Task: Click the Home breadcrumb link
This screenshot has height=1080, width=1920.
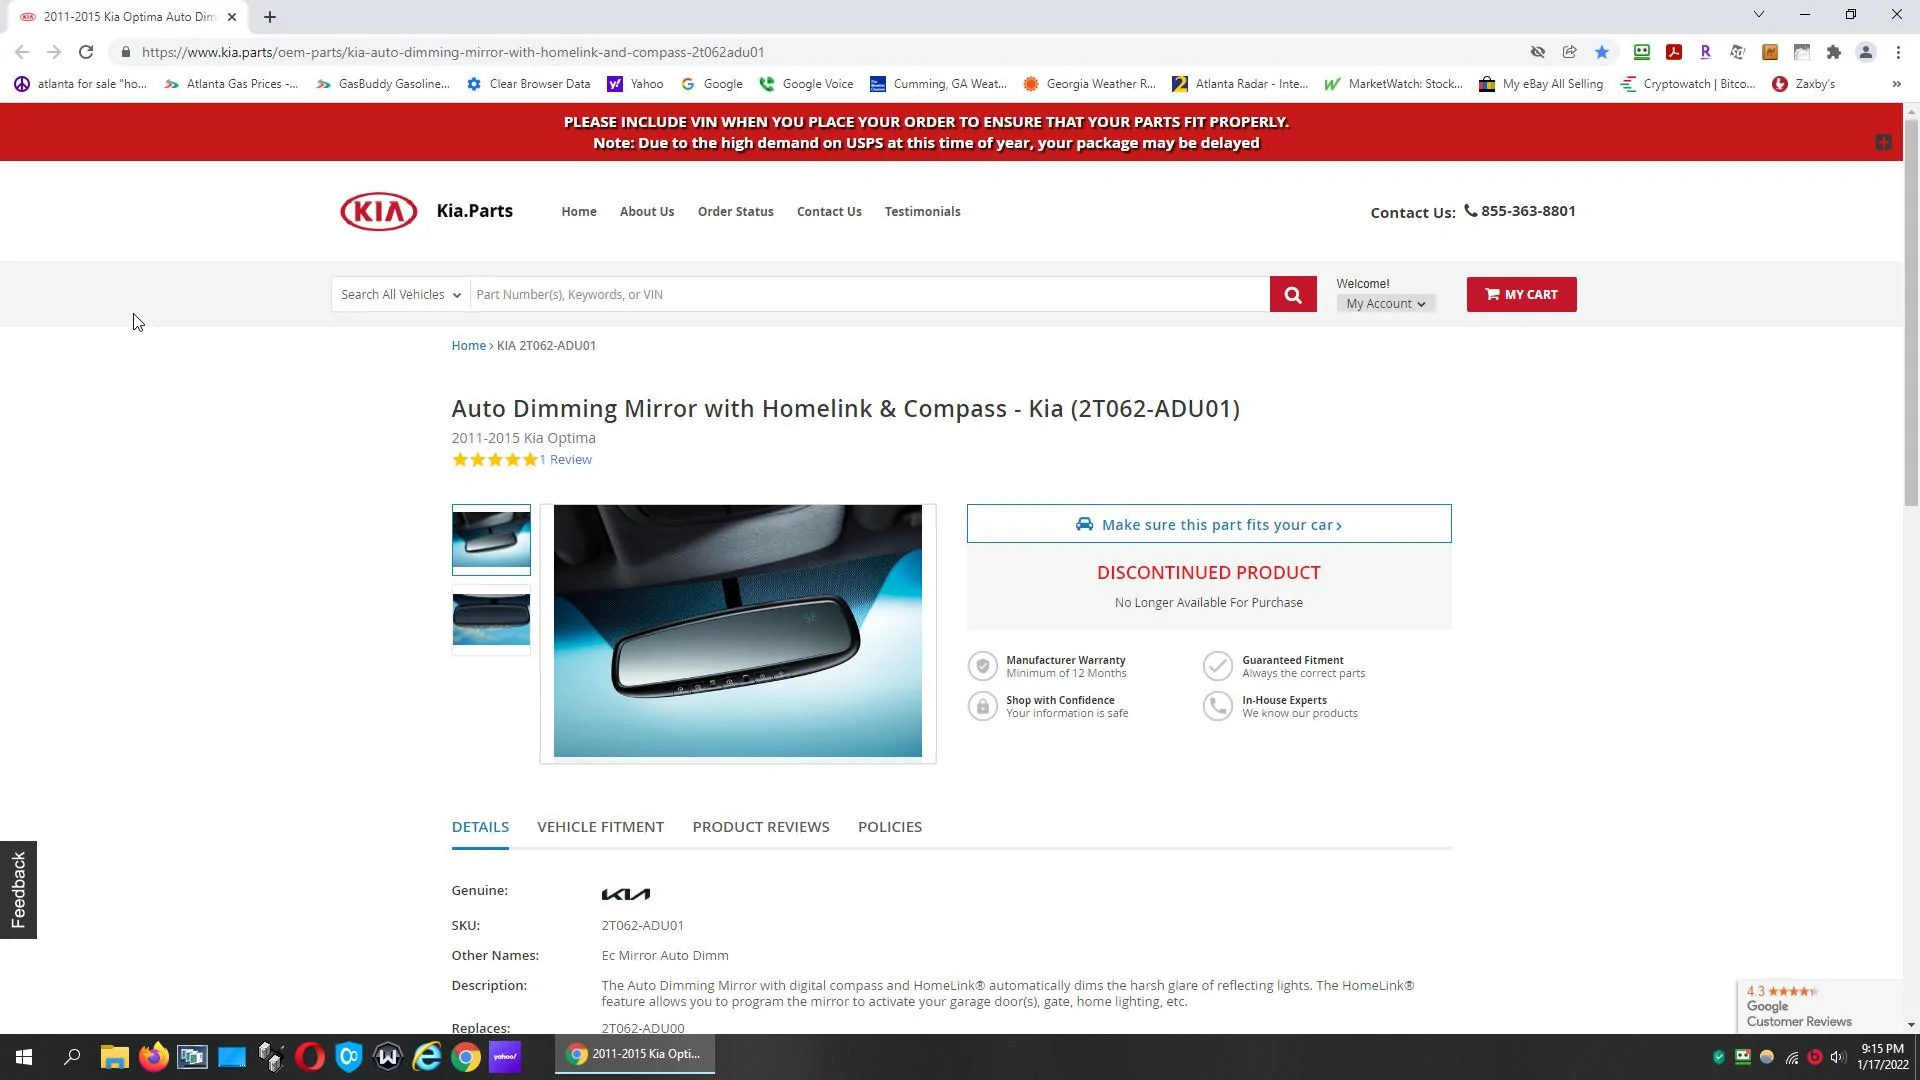Action: click(468, 345)
